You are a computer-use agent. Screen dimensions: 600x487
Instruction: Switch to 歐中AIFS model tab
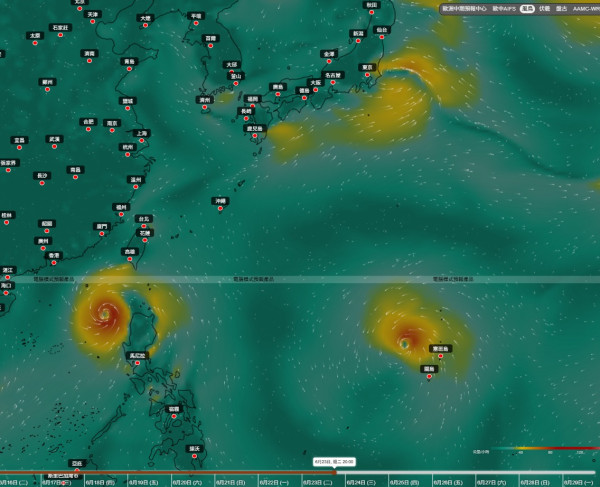504,8
